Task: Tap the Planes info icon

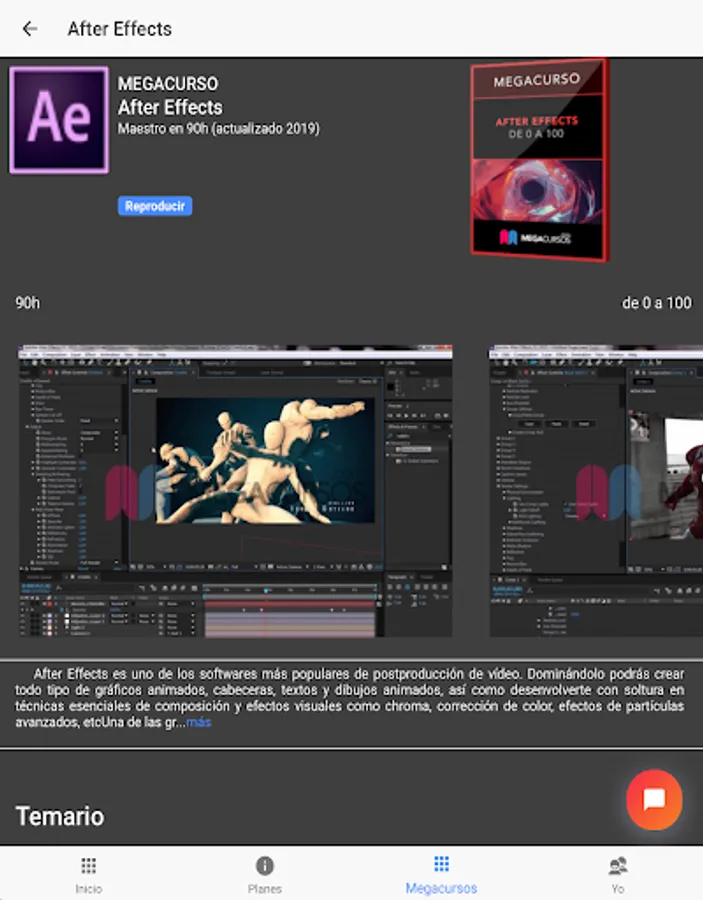Action: click(265, 865)
